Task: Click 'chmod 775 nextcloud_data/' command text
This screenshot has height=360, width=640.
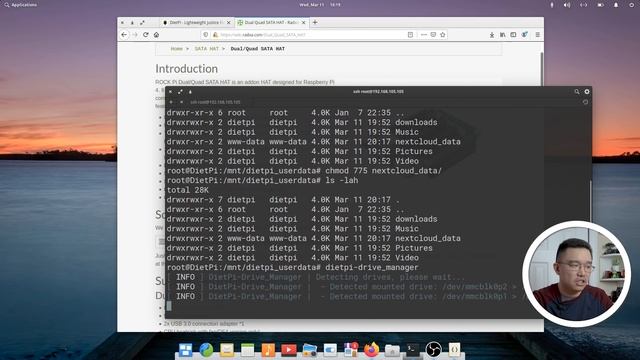Action: pyautogui.click(x=384, y=171)
